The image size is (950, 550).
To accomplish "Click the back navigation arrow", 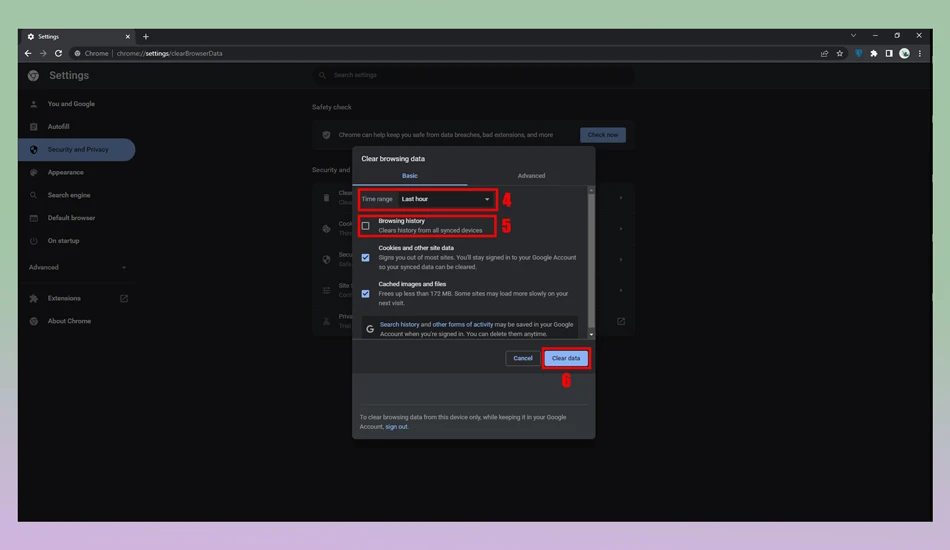I will coord(28,53).
